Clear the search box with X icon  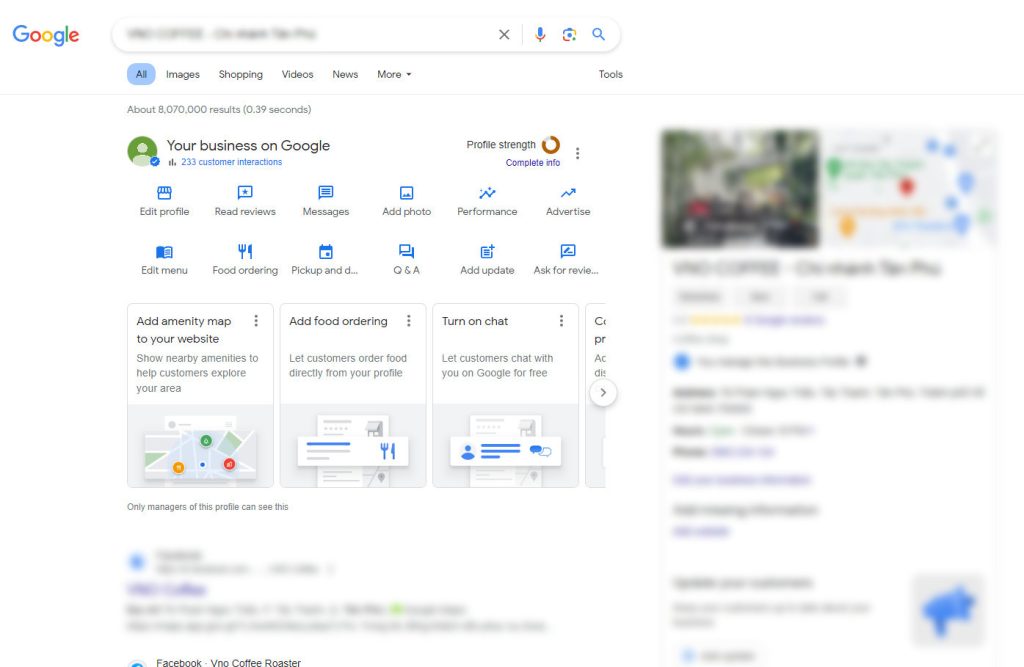click(504, 35)
